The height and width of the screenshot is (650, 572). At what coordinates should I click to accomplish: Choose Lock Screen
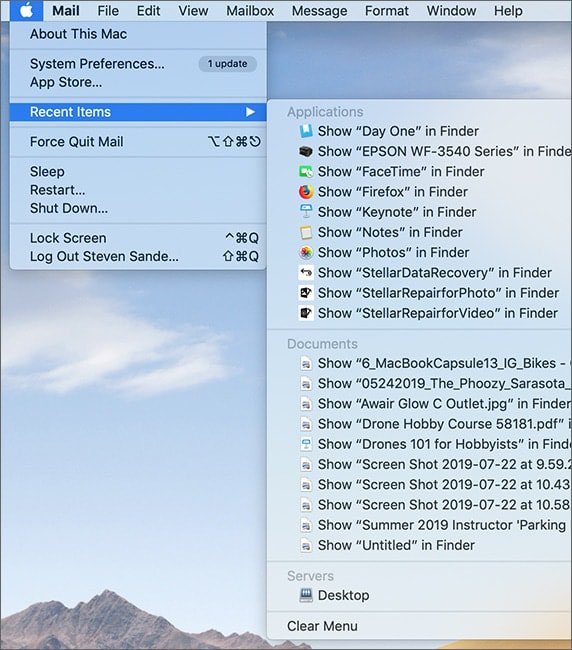point(138,238)
